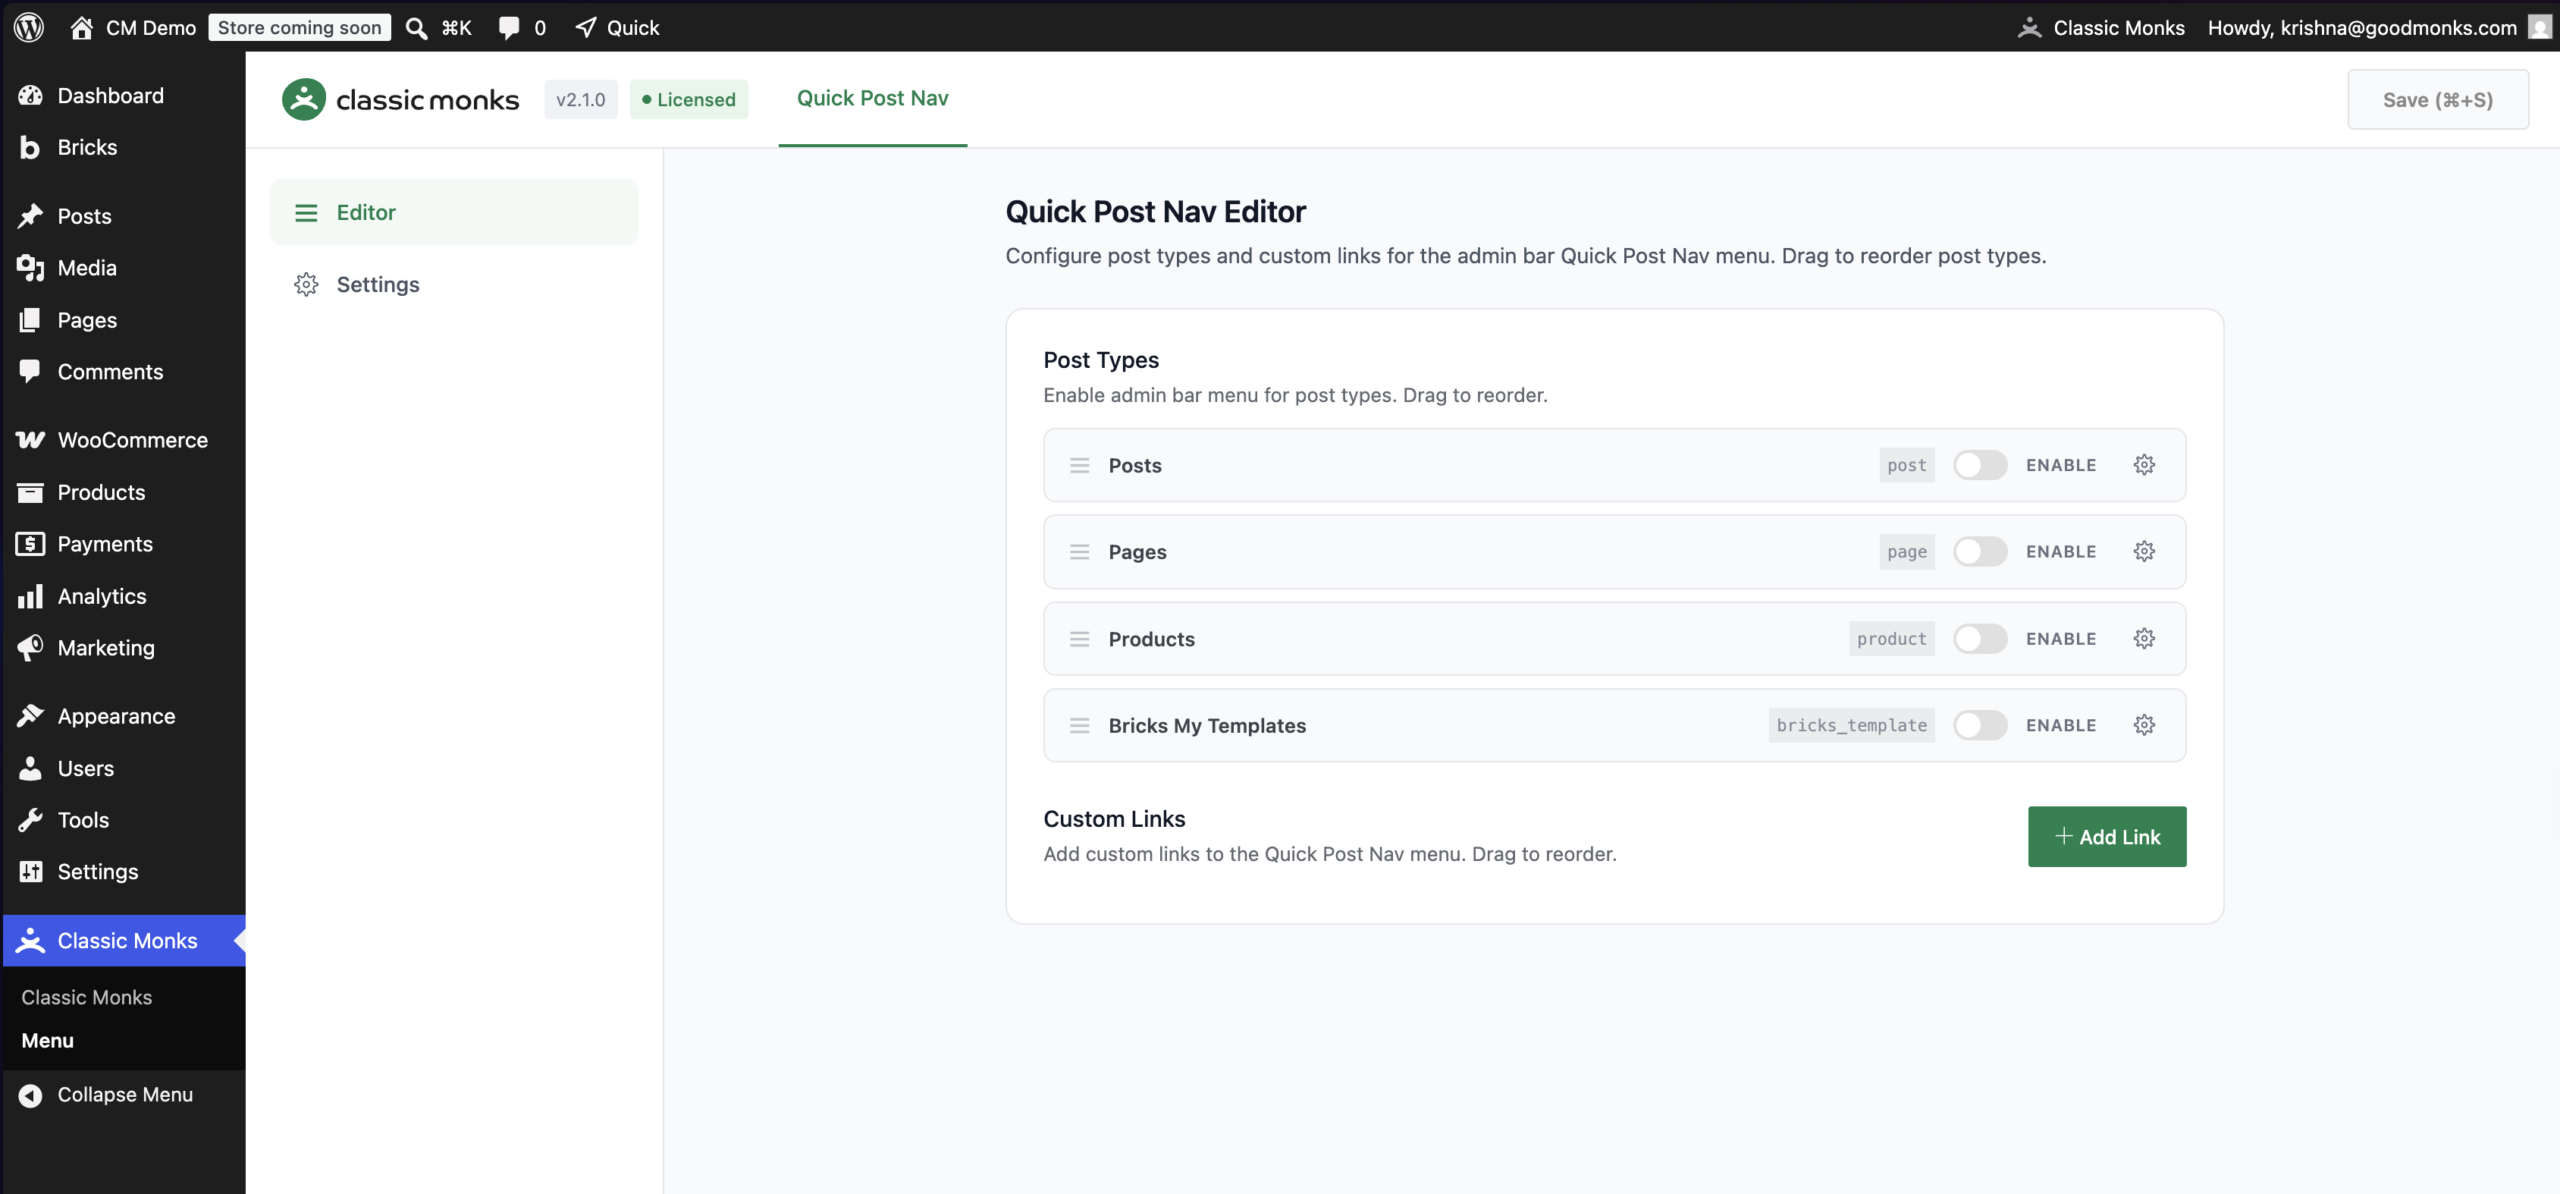The height and width of the screenshot is (1194, 2560).
Task: Click Classic Monks icon in admin bar
Action: pos(2029,27)
